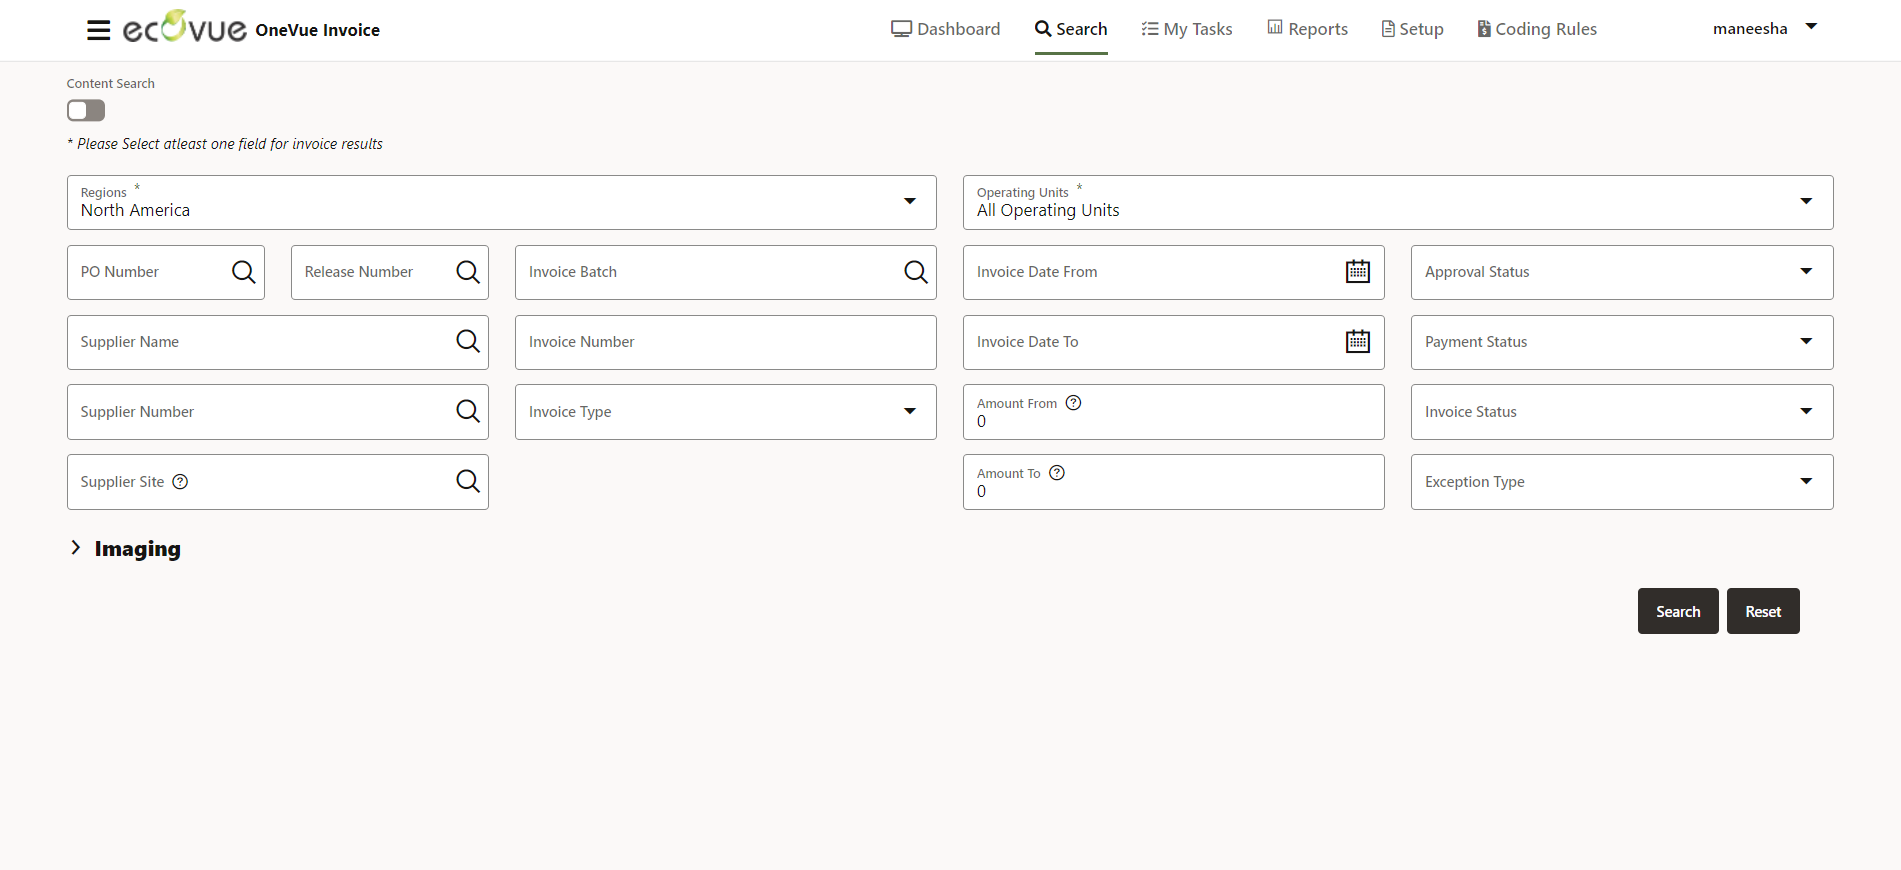Click the Invoice Number input field

click(x=725, y=342)
